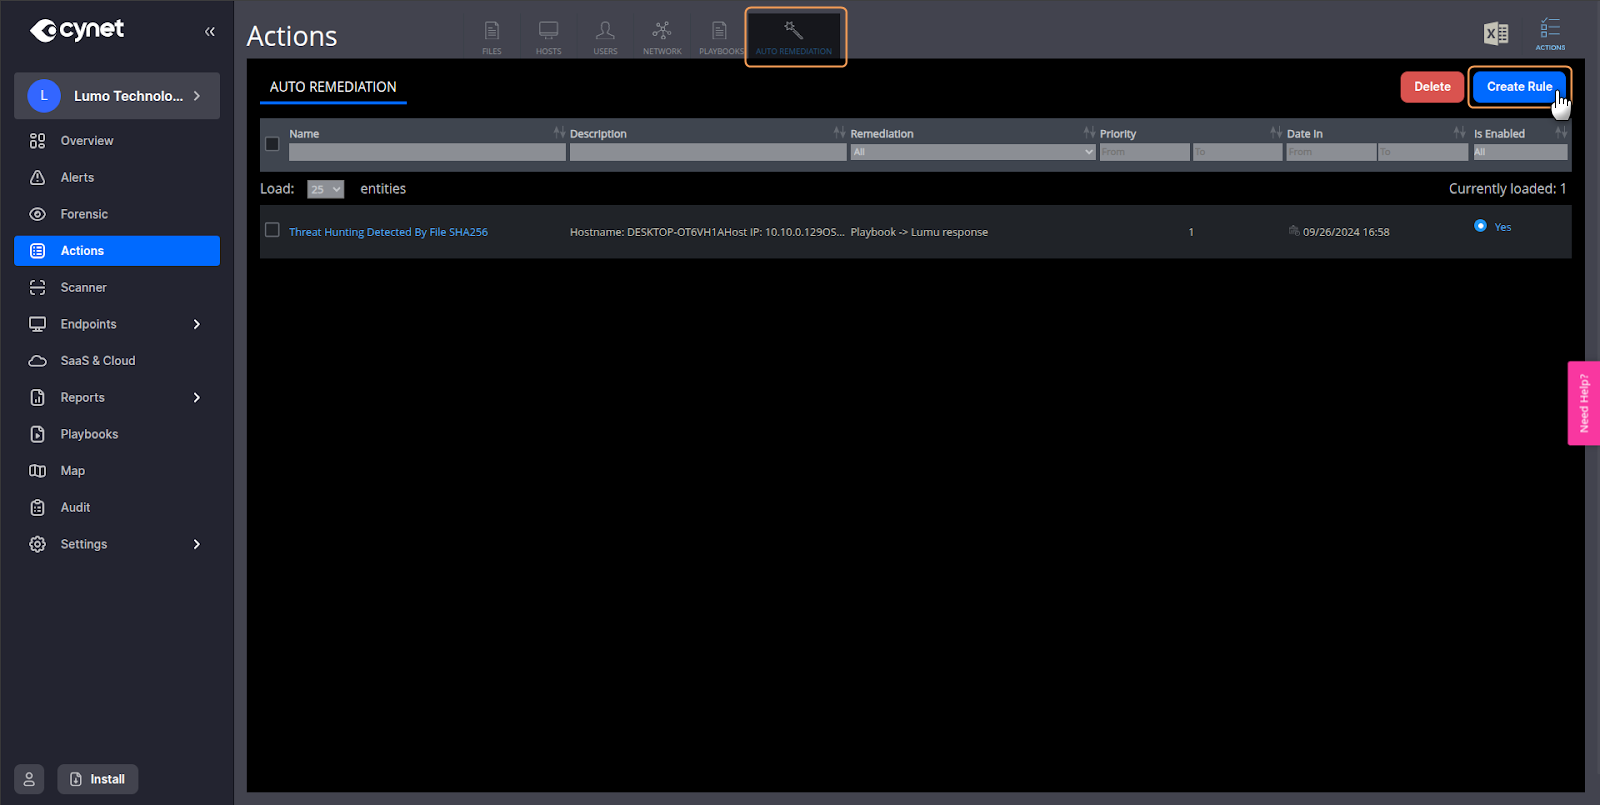Open the Files actions icon

click(491, 36)
